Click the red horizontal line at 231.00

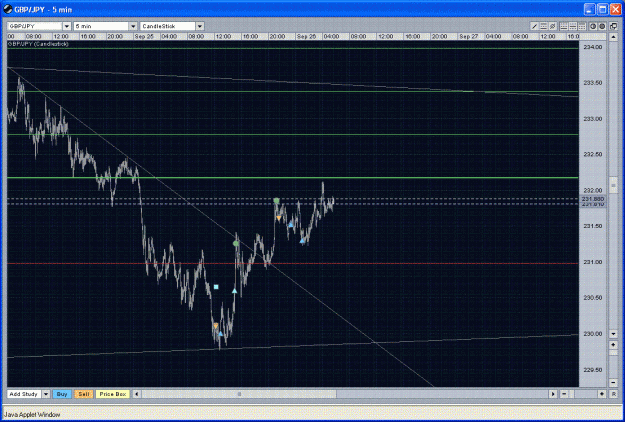[293, 263]
